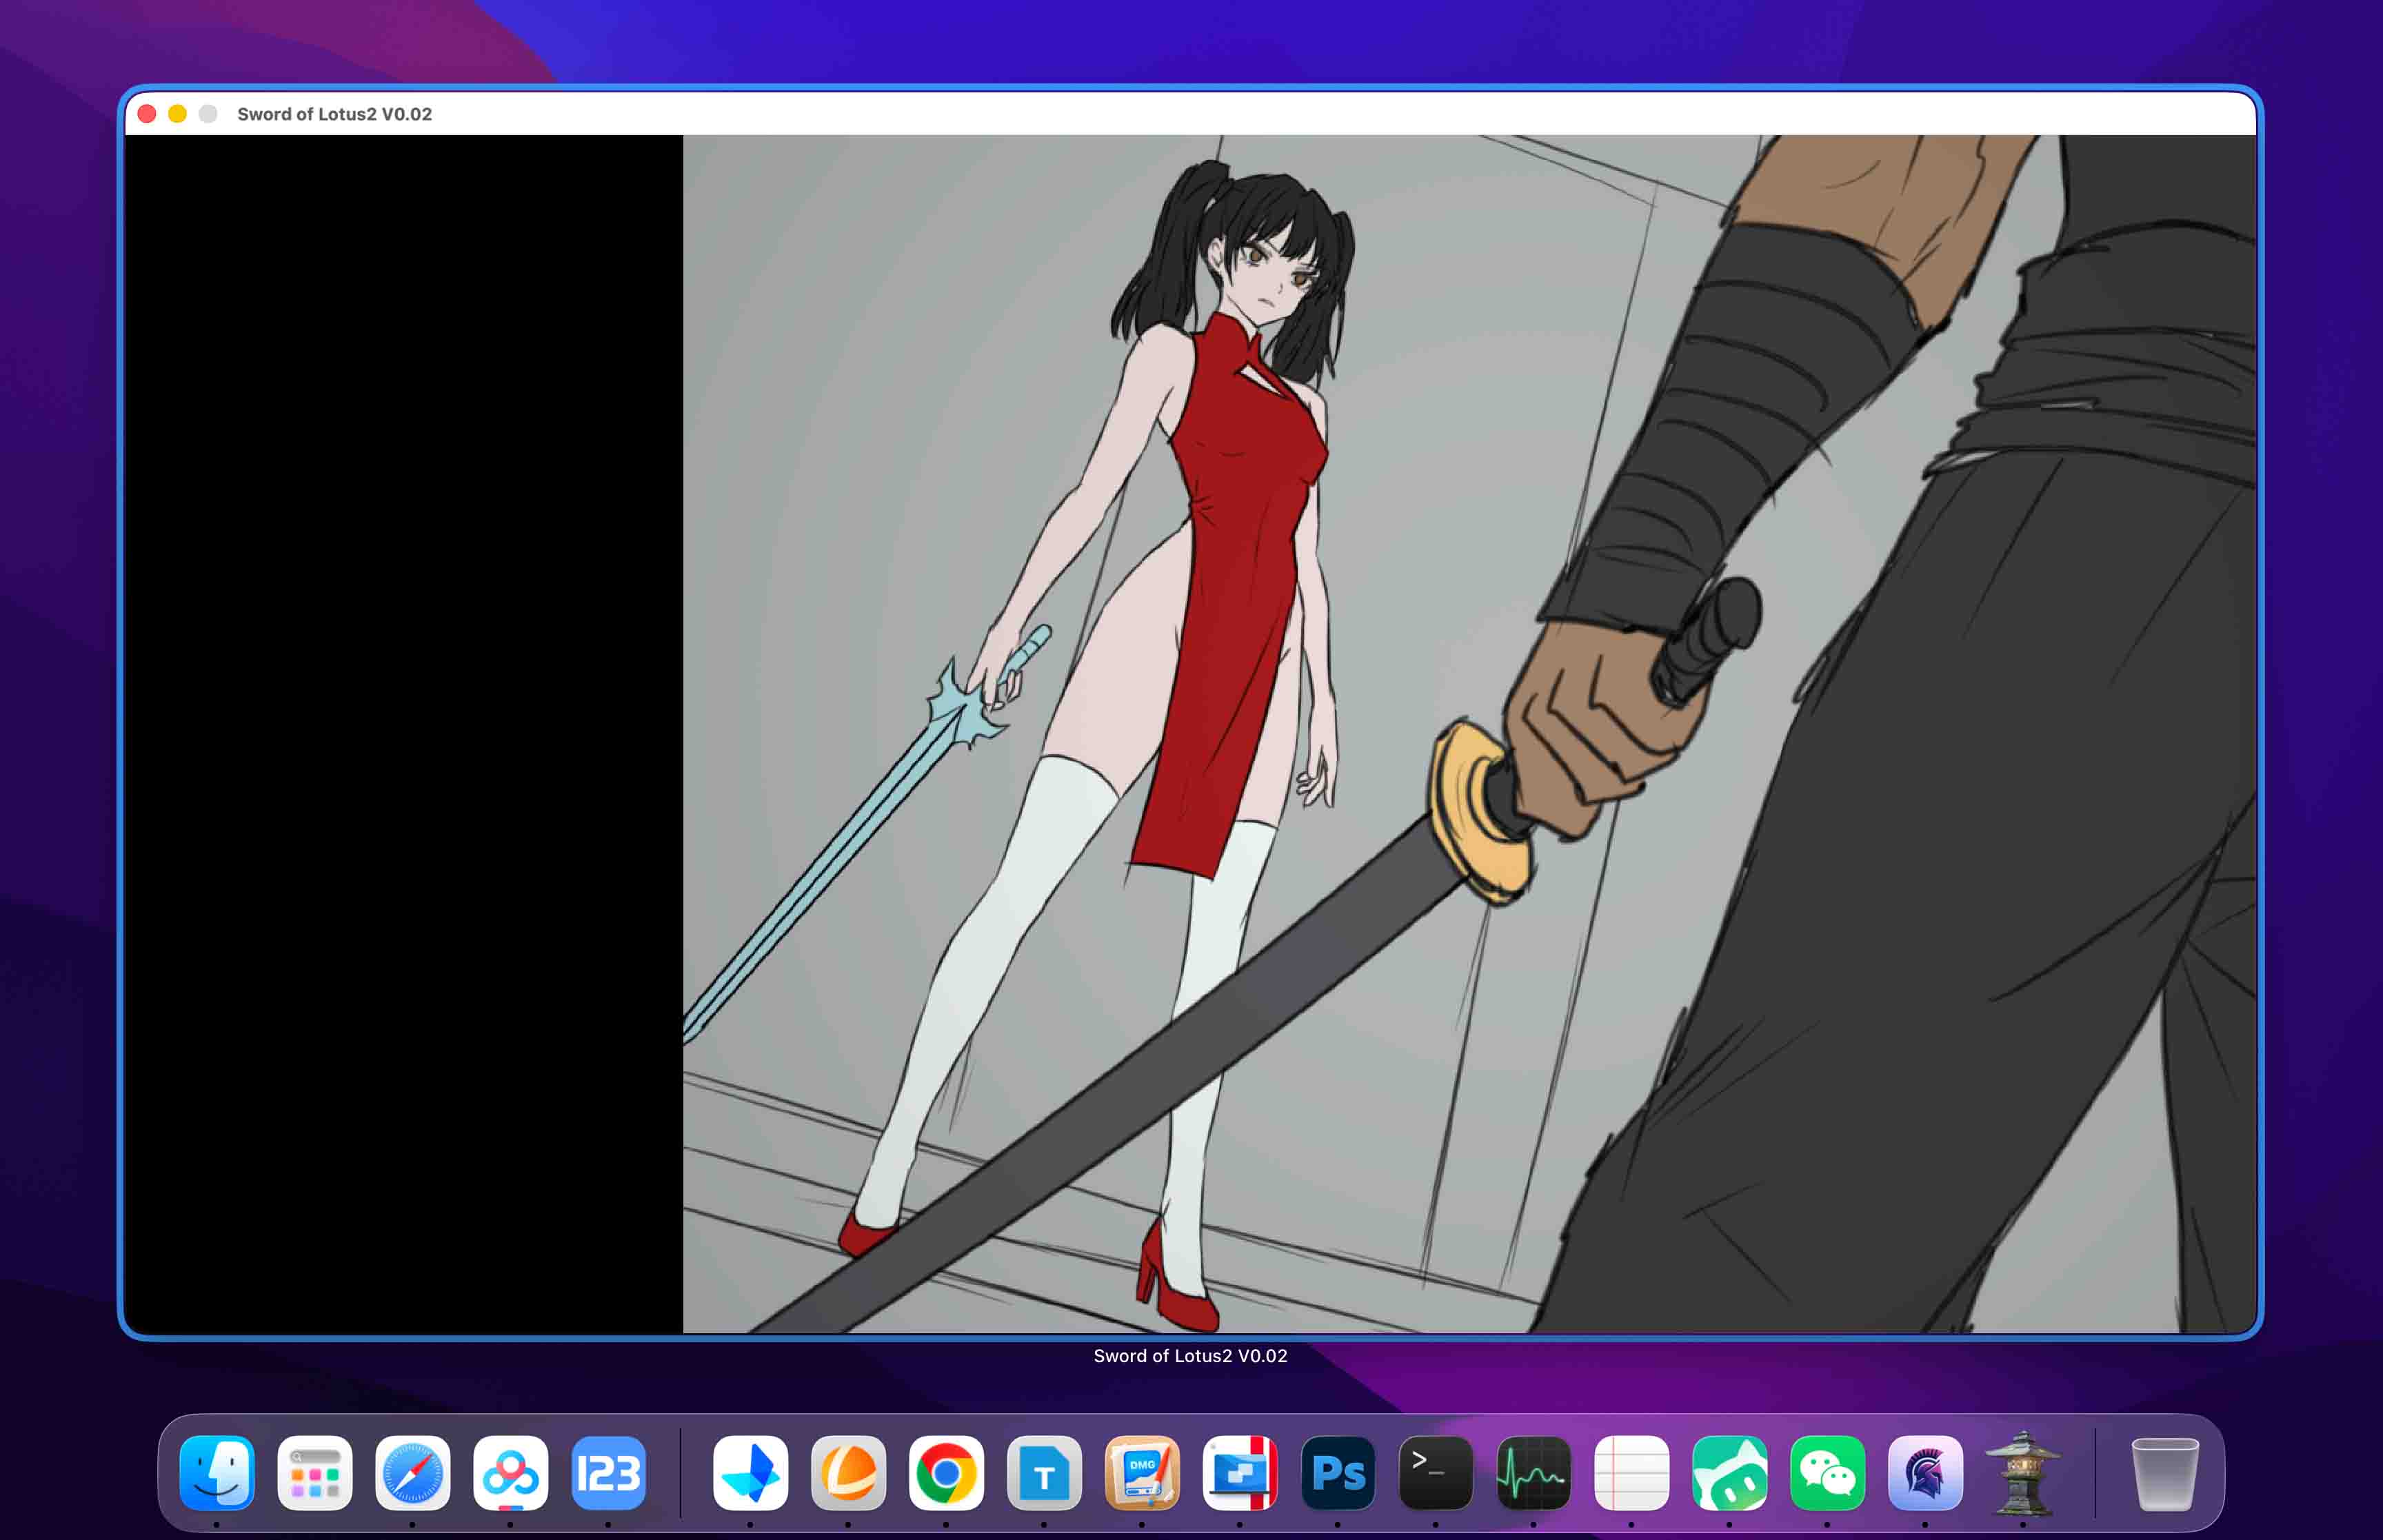Image resolution: width=2383 pixels, height=1540 pixels.
Task: Open Finder from the Dock
Action: click(217, 1472)
